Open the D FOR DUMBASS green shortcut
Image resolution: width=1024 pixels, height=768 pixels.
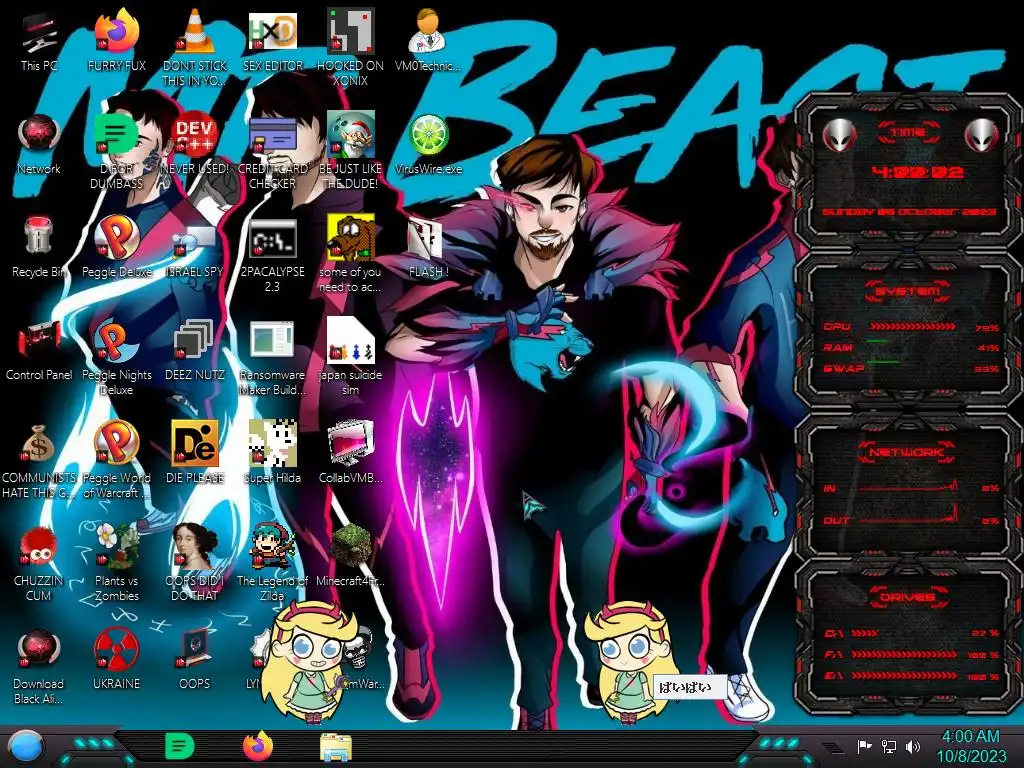click(x=116, y=136)
